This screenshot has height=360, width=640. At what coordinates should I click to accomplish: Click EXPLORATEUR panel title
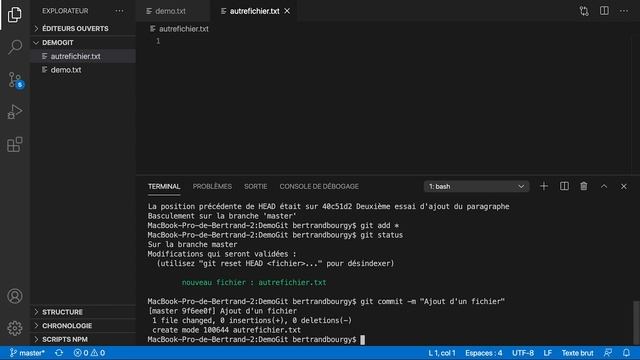click(65, 11)
